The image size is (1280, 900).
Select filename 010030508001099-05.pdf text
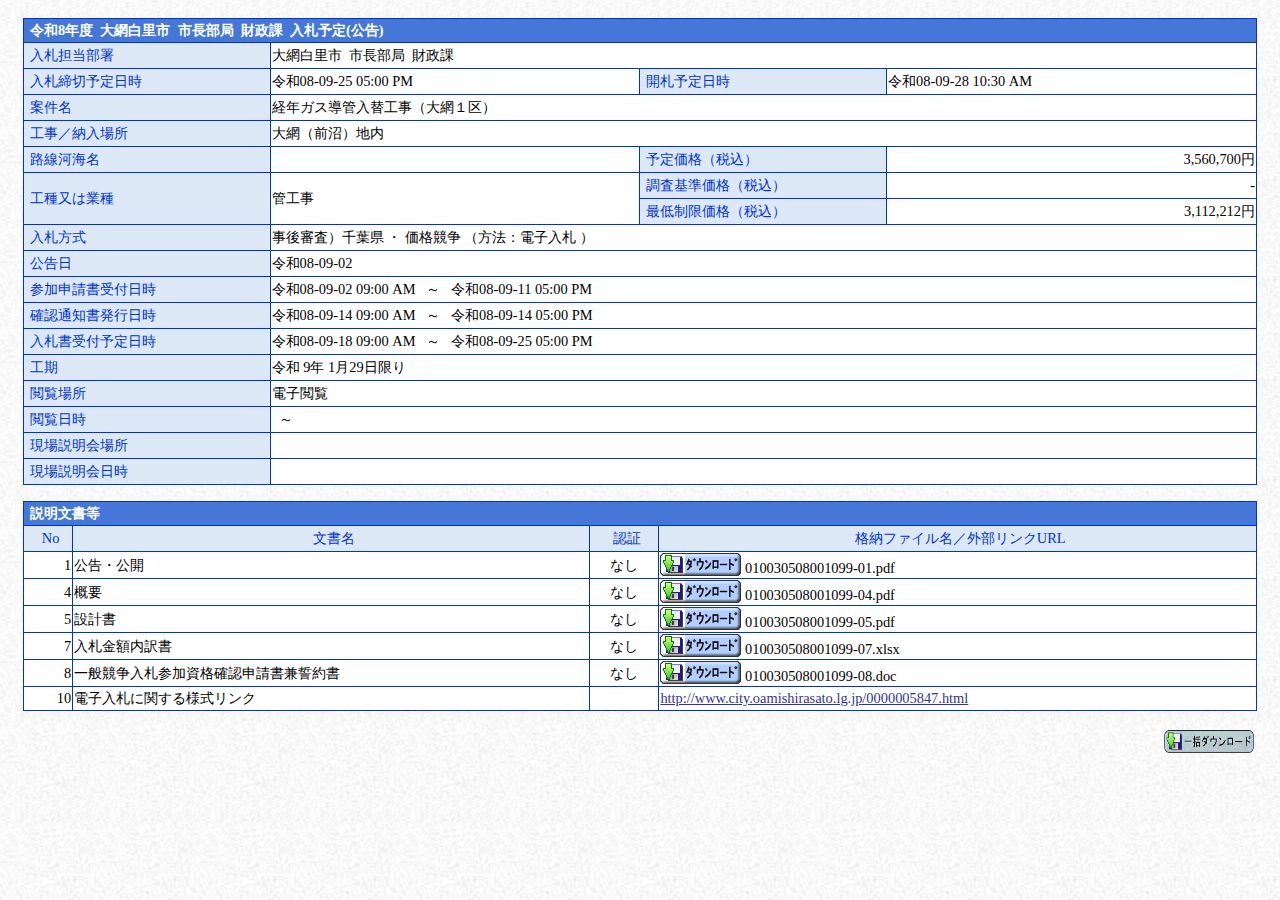pyautogui.click(x=820, y=622)
